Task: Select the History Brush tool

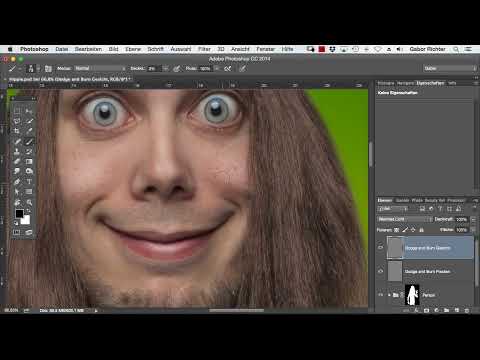Action: pyautogui.click(x=29, y=151)
